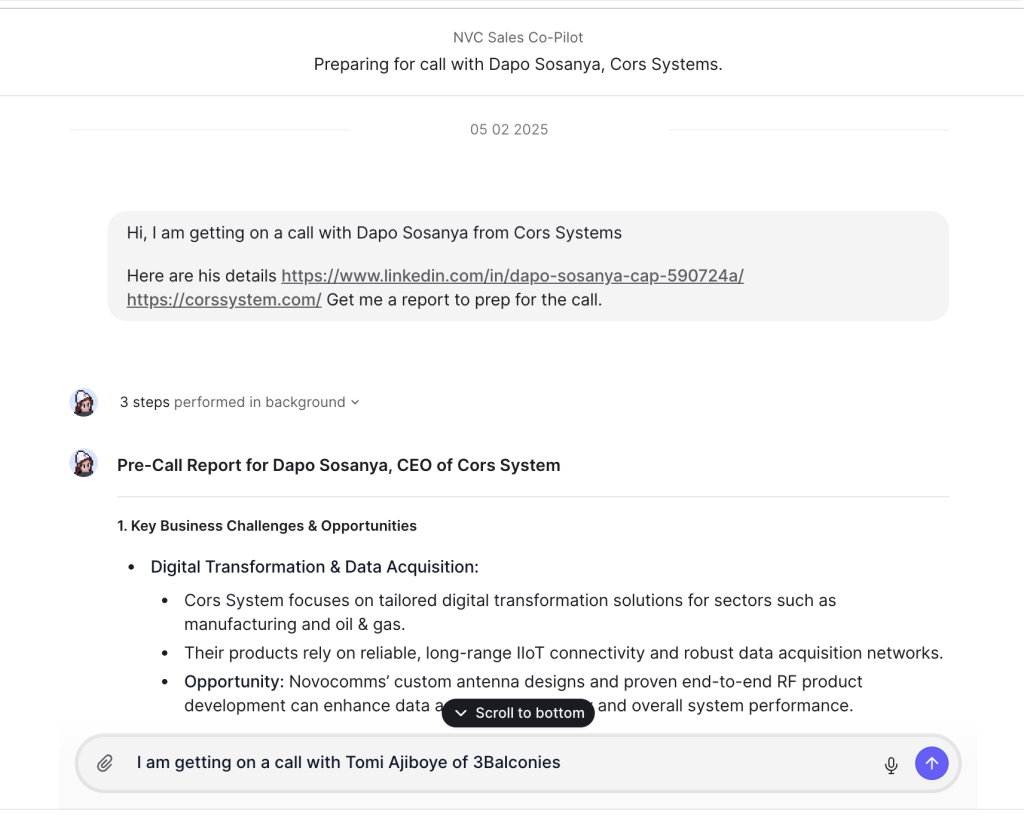Click the date label 05 02 2025
The width and height of the screenshot is (1024, 832).
tap(509, 130)
